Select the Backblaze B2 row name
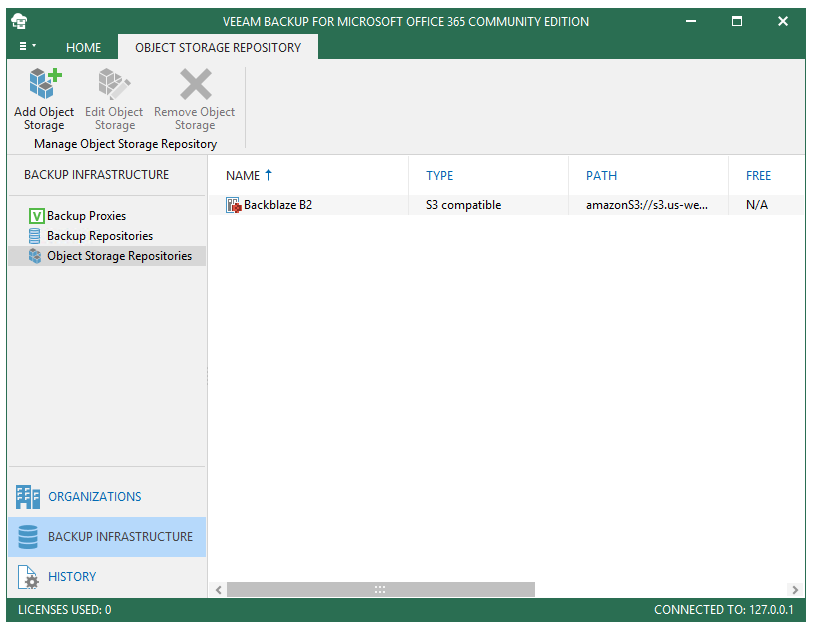This screenshot has width=813, height=629. pyautogui.click(x=278, y=205)
